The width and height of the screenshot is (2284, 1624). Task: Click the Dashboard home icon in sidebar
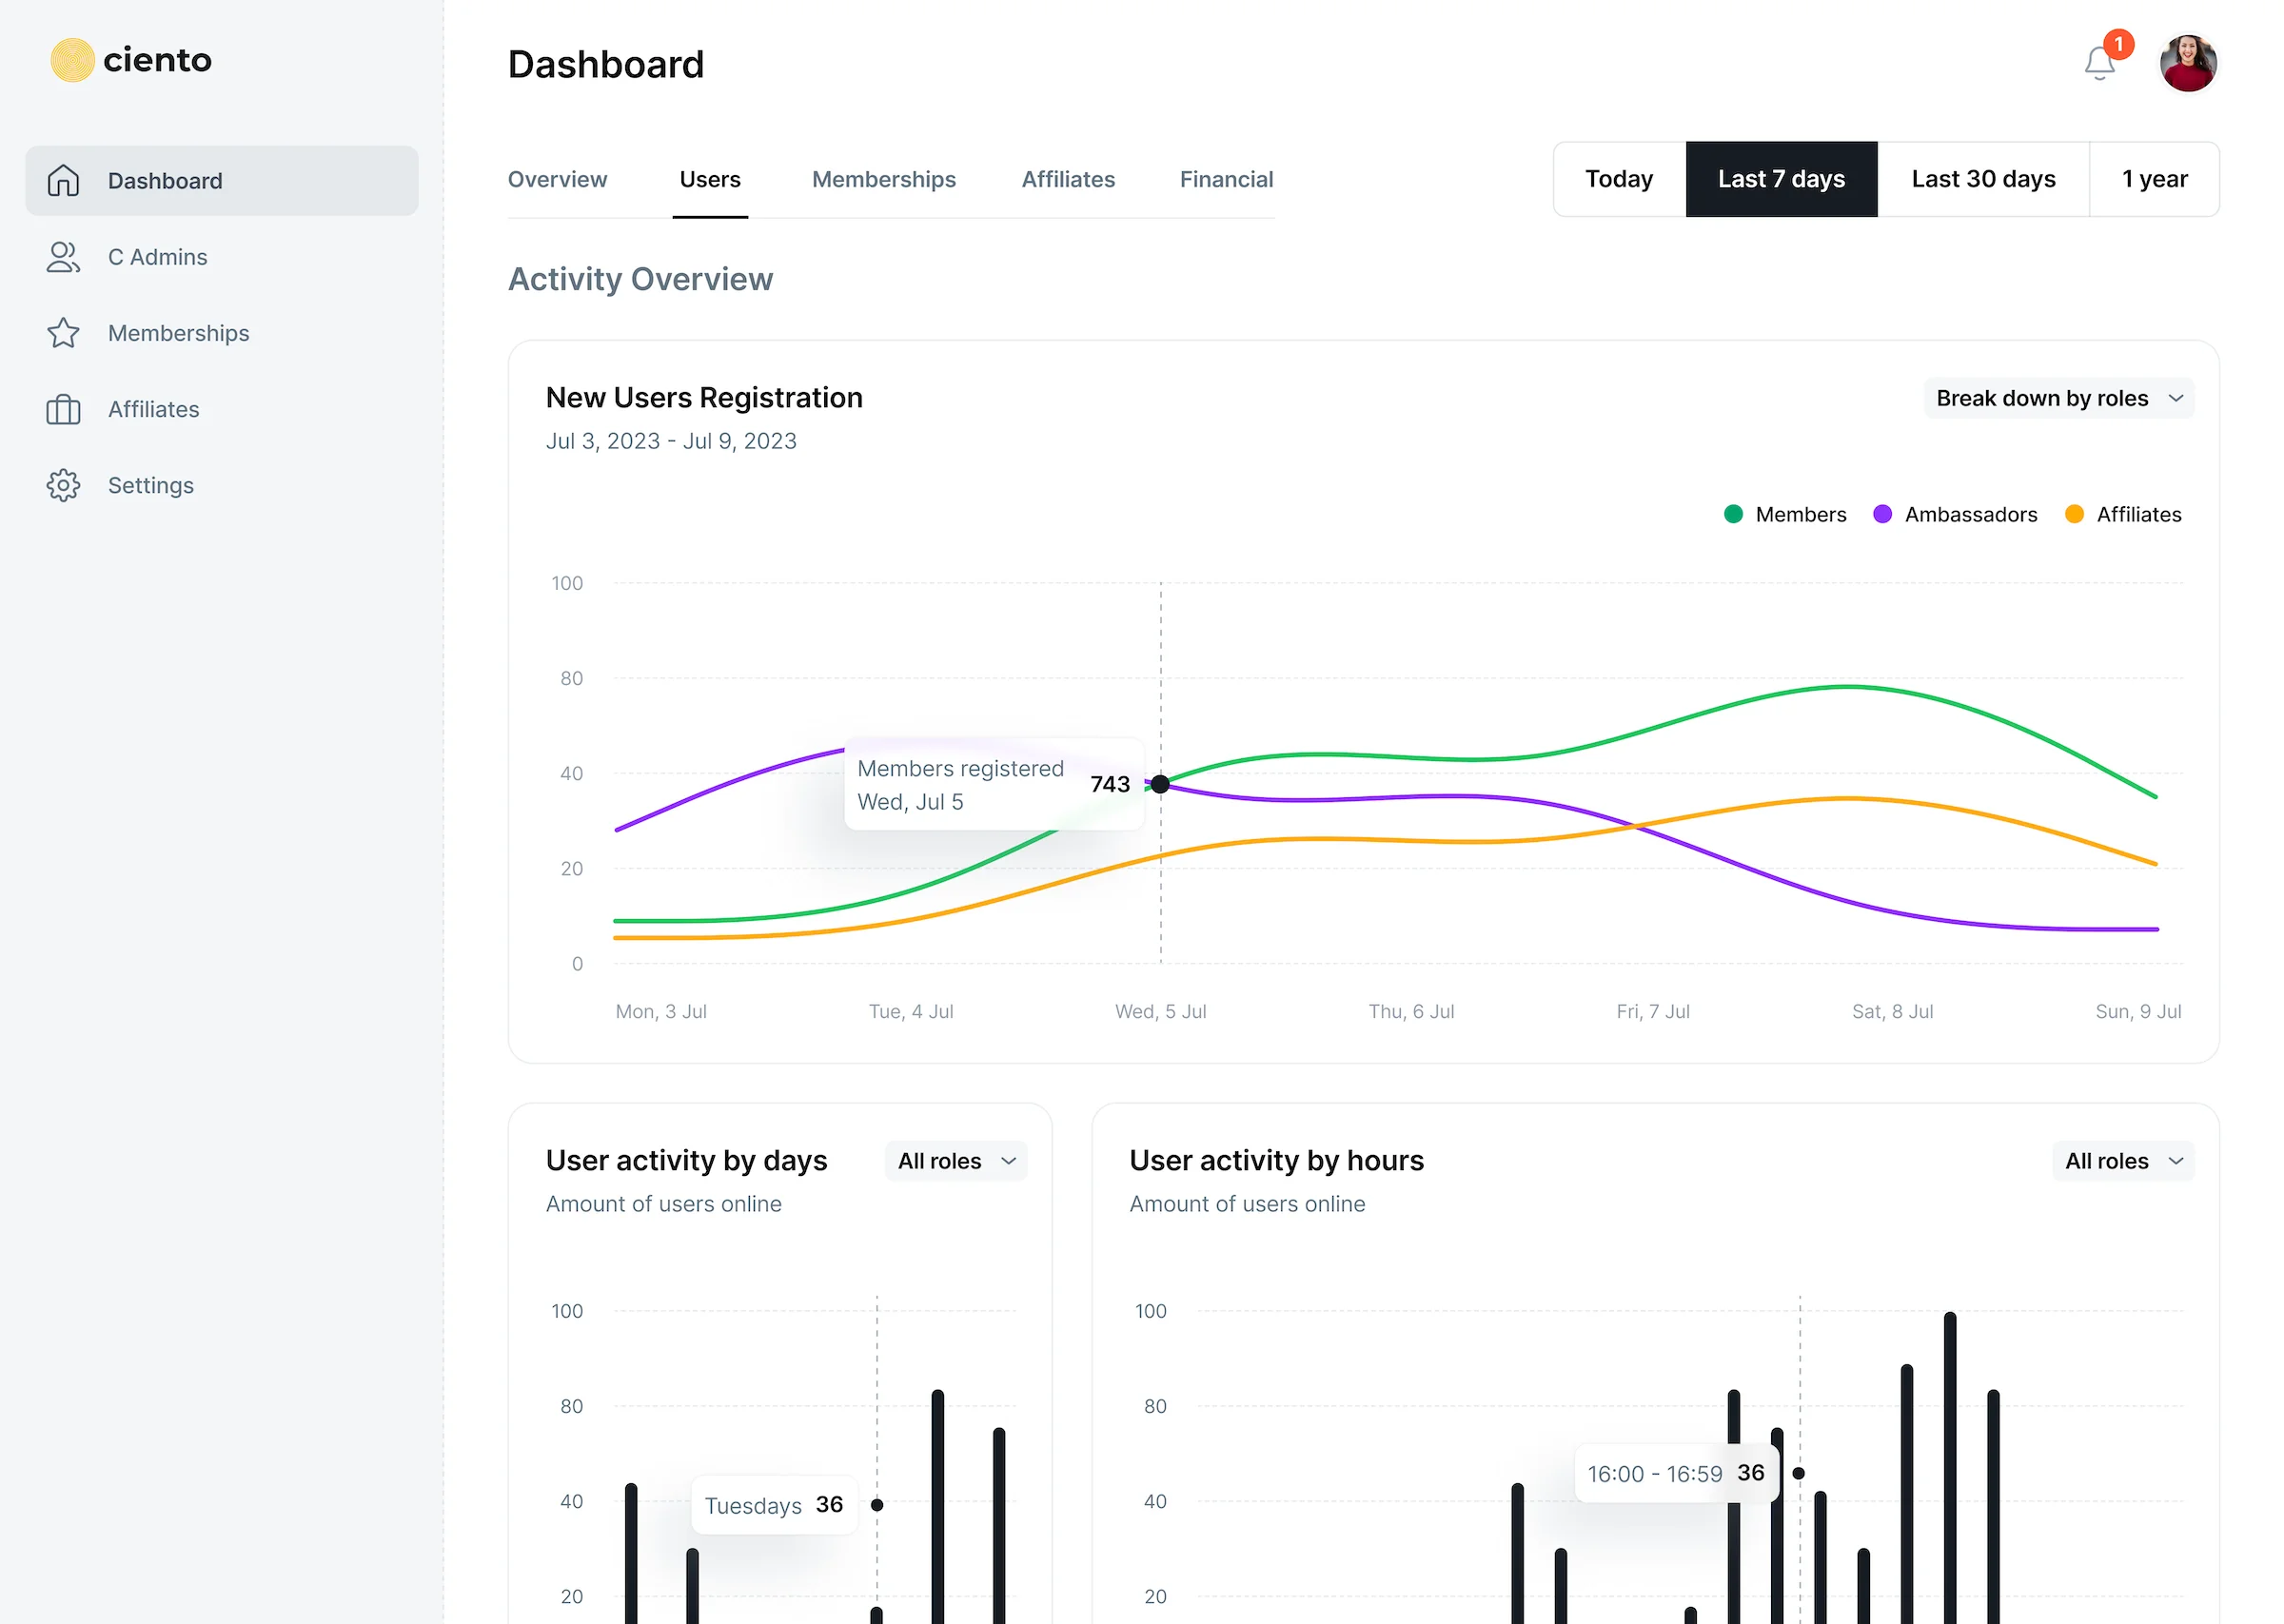click(63, 181)
